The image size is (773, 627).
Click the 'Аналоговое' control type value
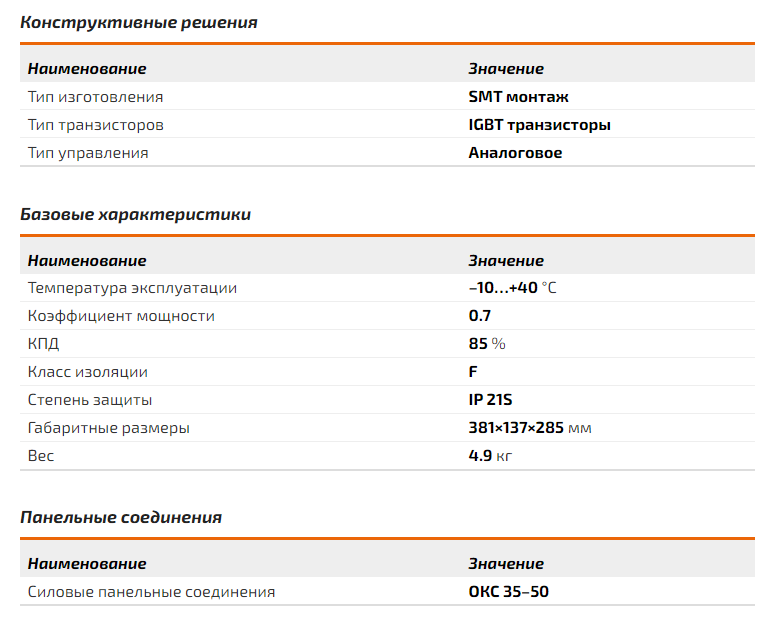point(515,153)
